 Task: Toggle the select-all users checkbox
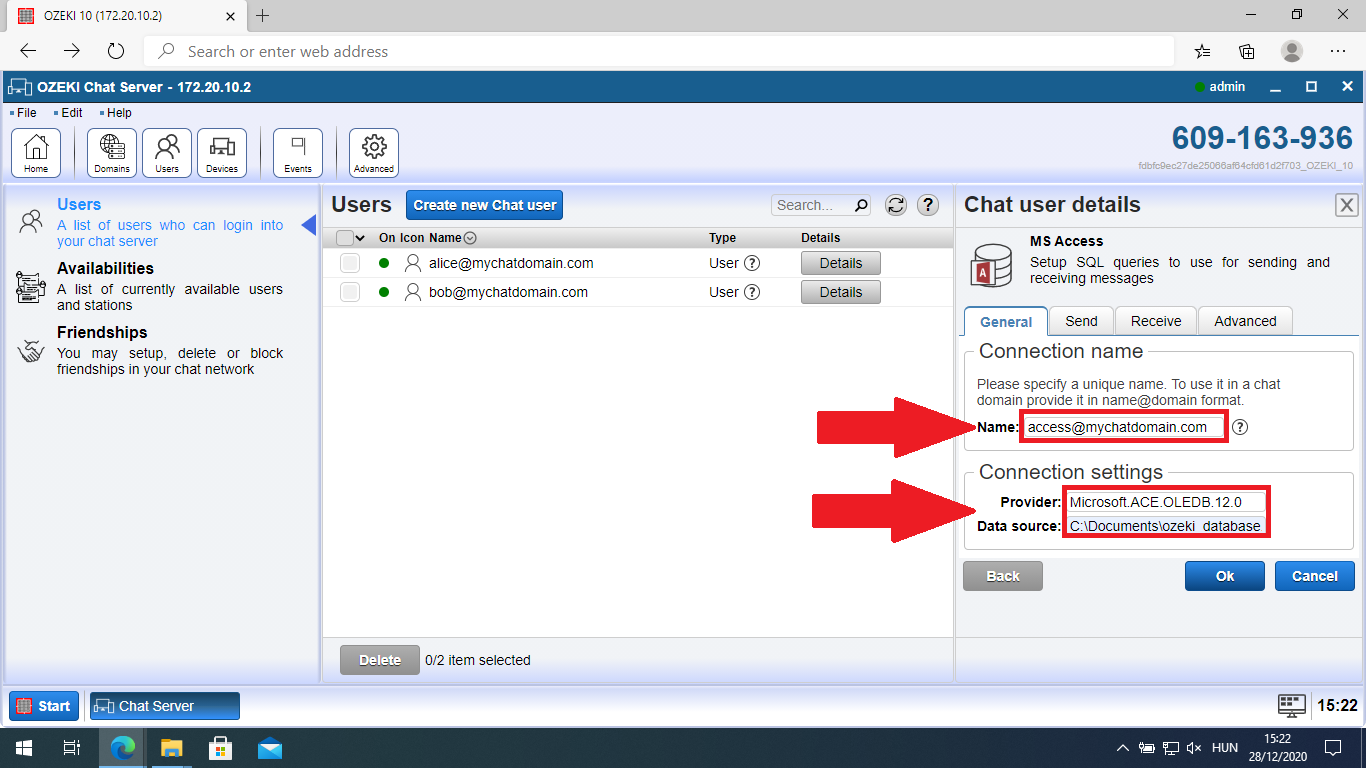click(x=345, y=238)
